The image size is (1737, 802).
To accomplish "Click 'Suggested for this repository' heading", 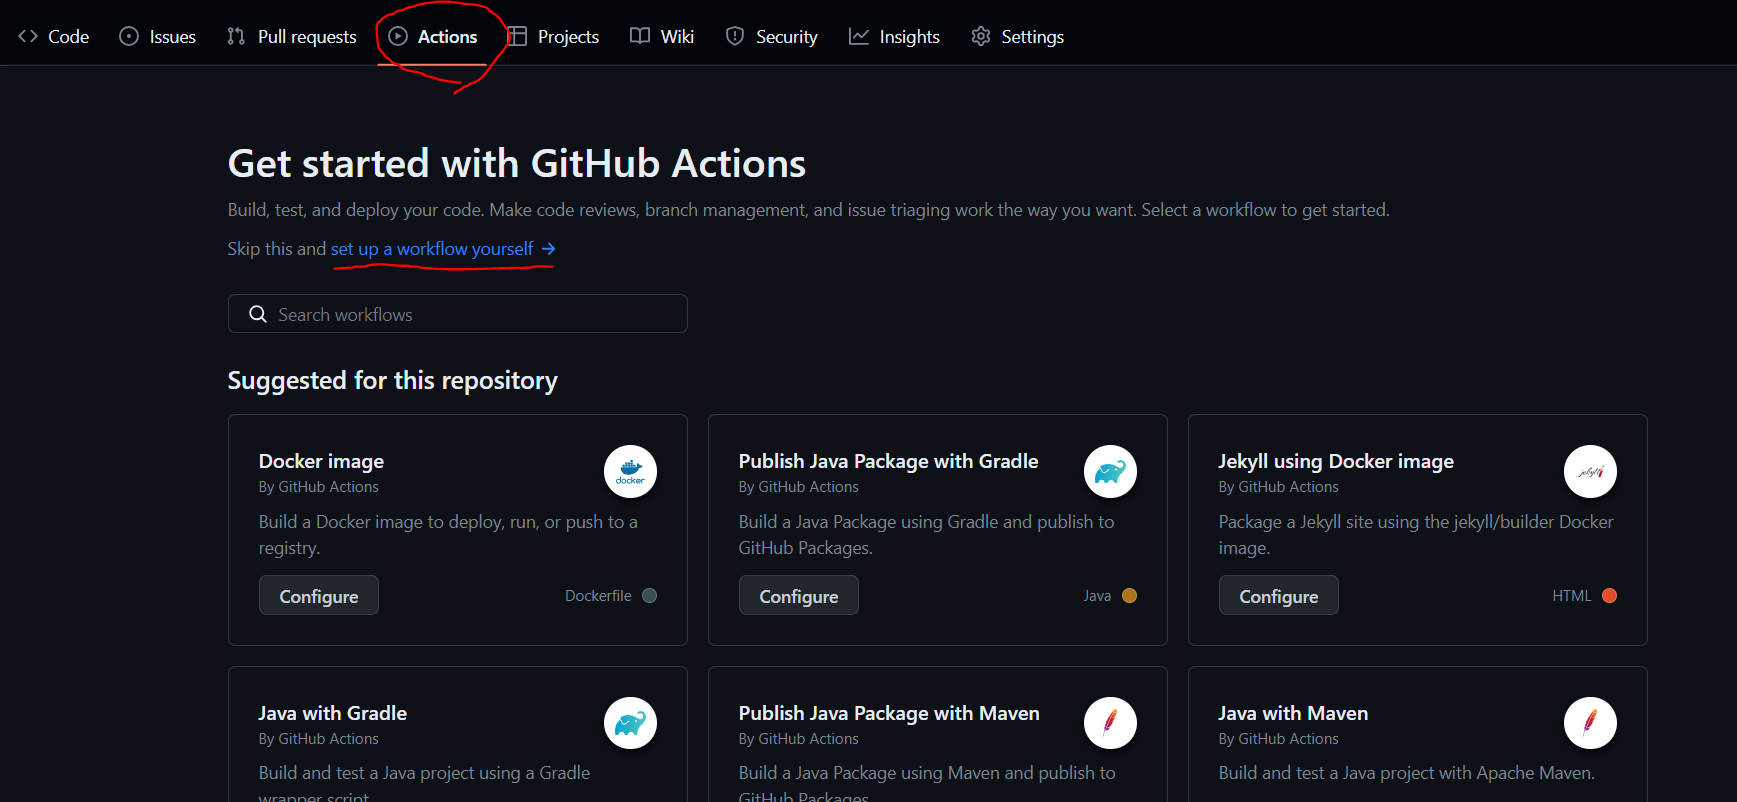I will 393,381.
